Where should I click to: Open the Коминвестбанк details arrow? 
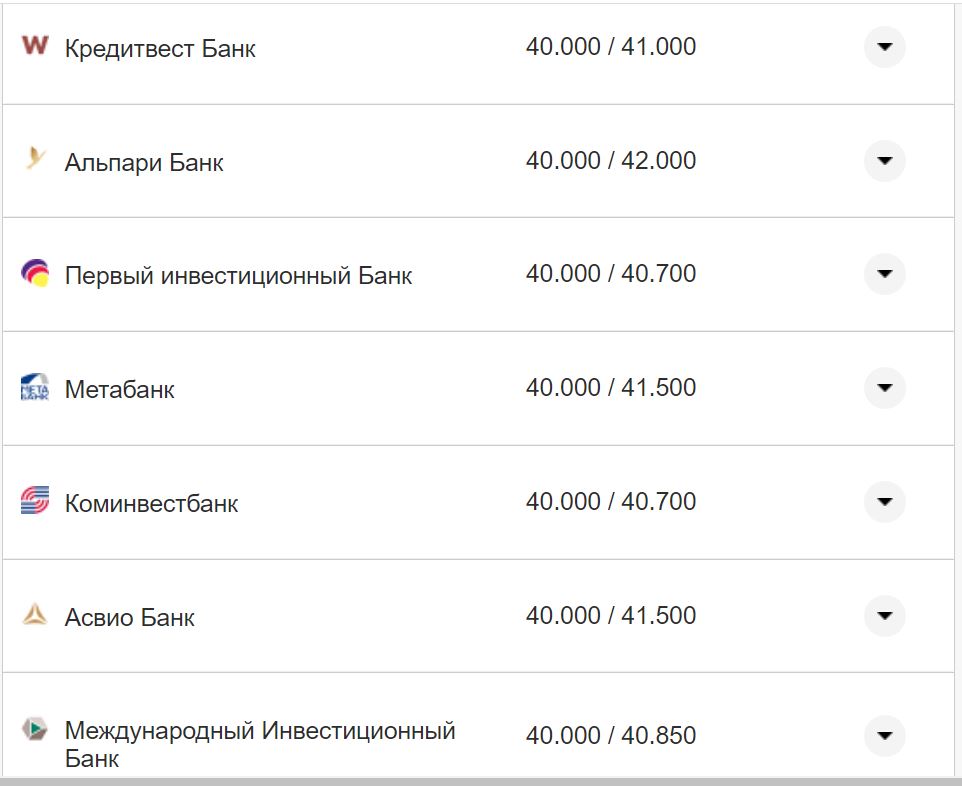884,502
